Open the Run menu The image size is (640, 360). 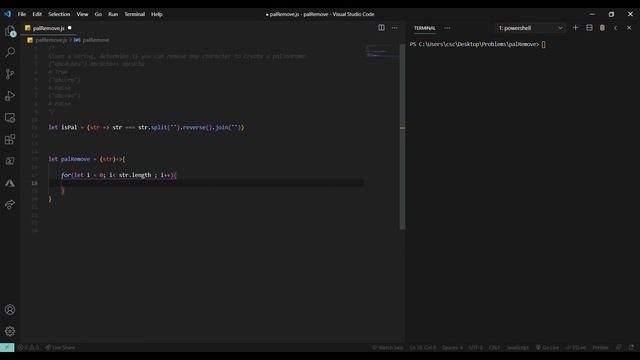click(113, 14)
